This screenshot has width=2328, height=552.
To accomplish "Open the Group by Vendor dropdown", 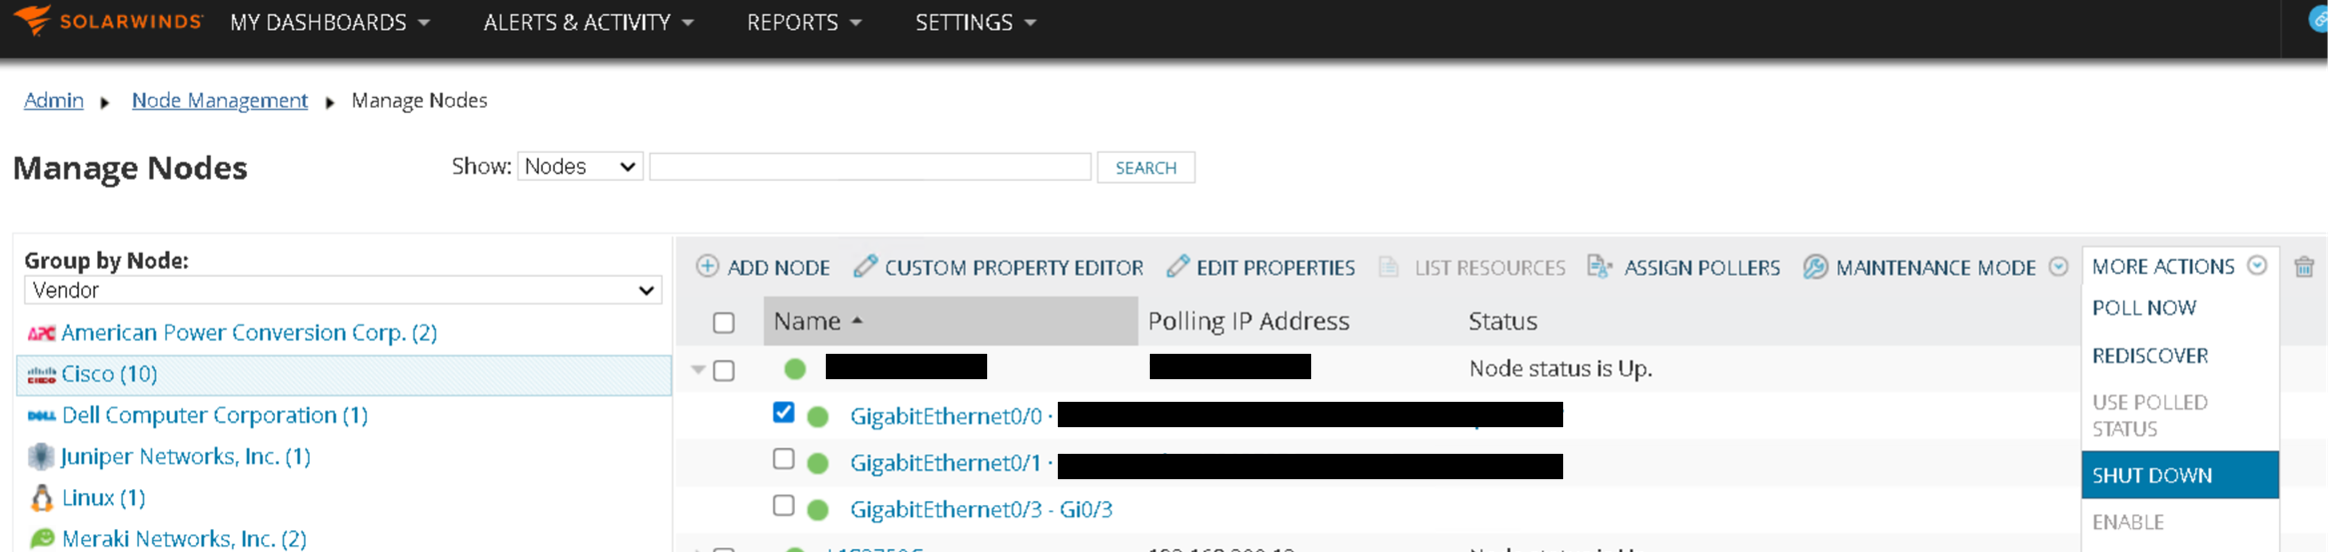I will tap(343, 290).
